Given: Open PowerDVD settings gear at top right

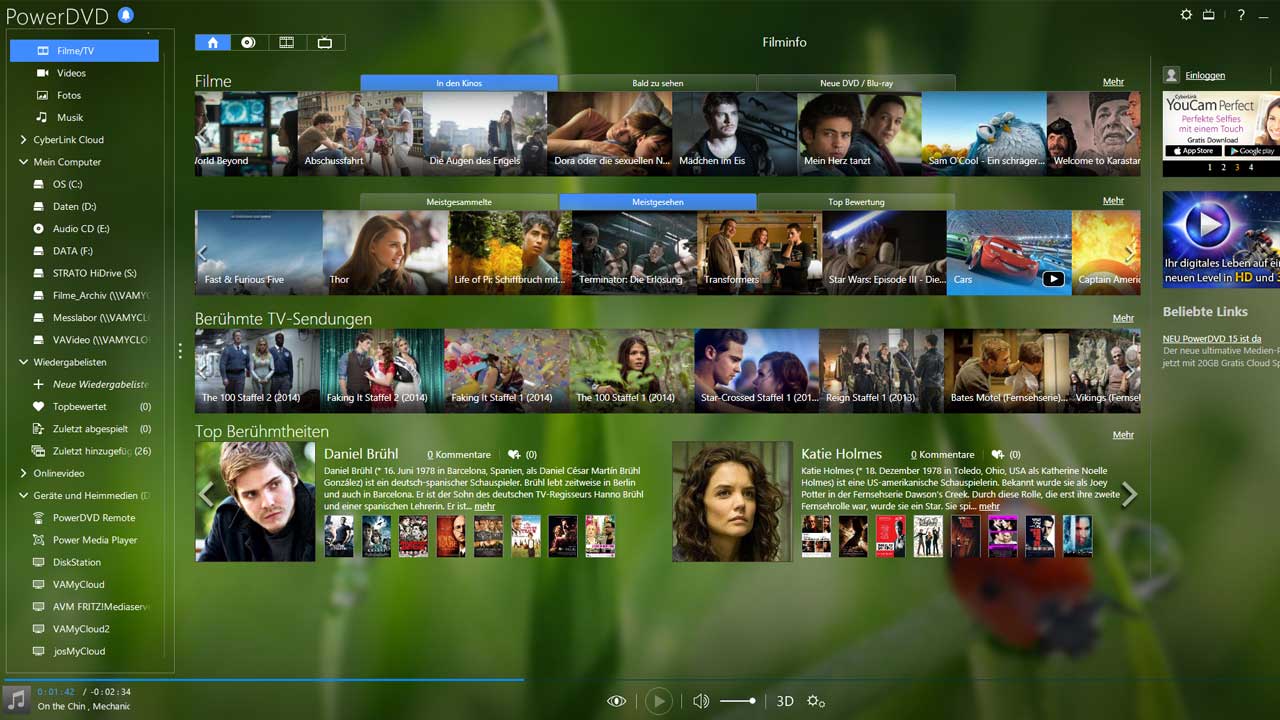Looking at the screenshot, I should tap(1186, 15).
